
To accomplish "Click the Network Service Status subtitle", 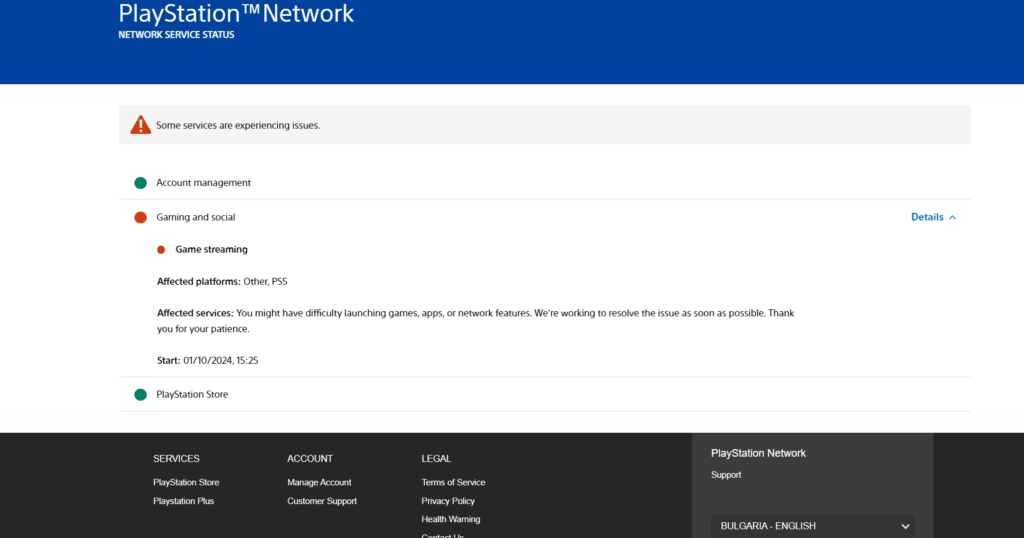I will click(x=176, y=35).
